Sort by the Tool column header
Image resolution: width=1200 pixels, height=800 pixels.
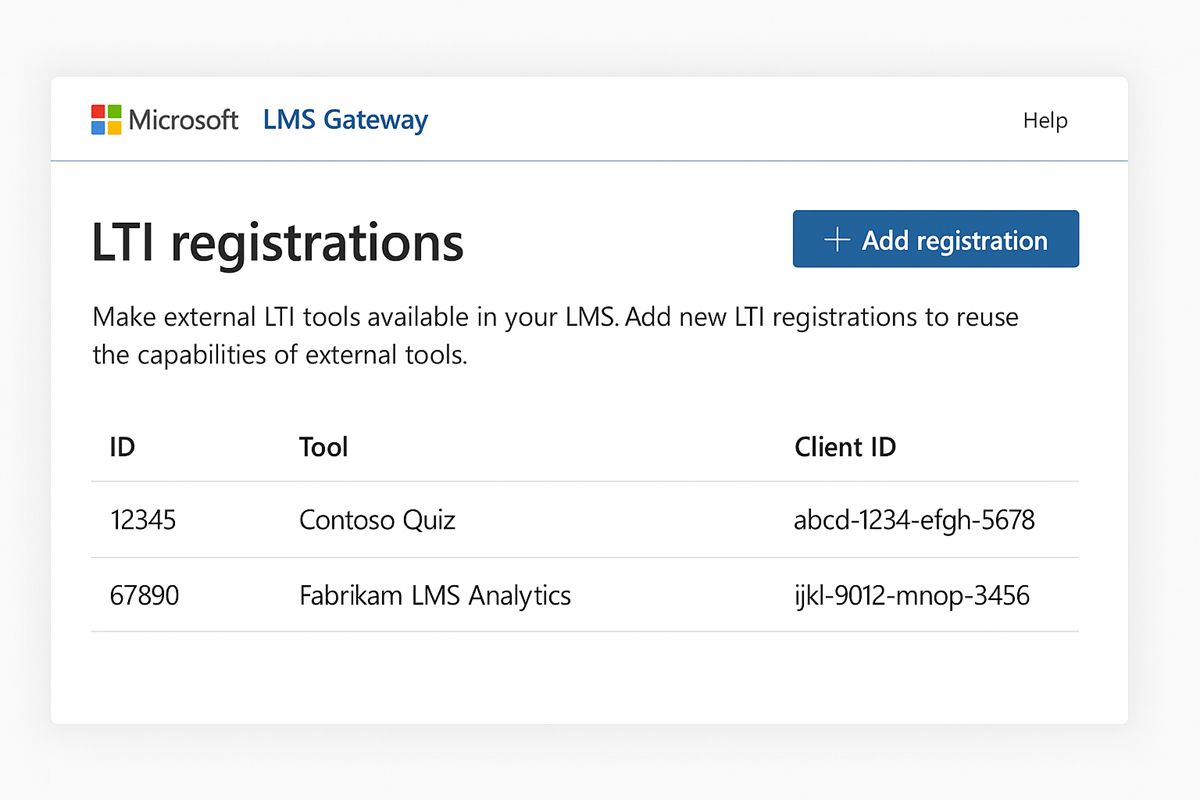[x=323, y=447]
